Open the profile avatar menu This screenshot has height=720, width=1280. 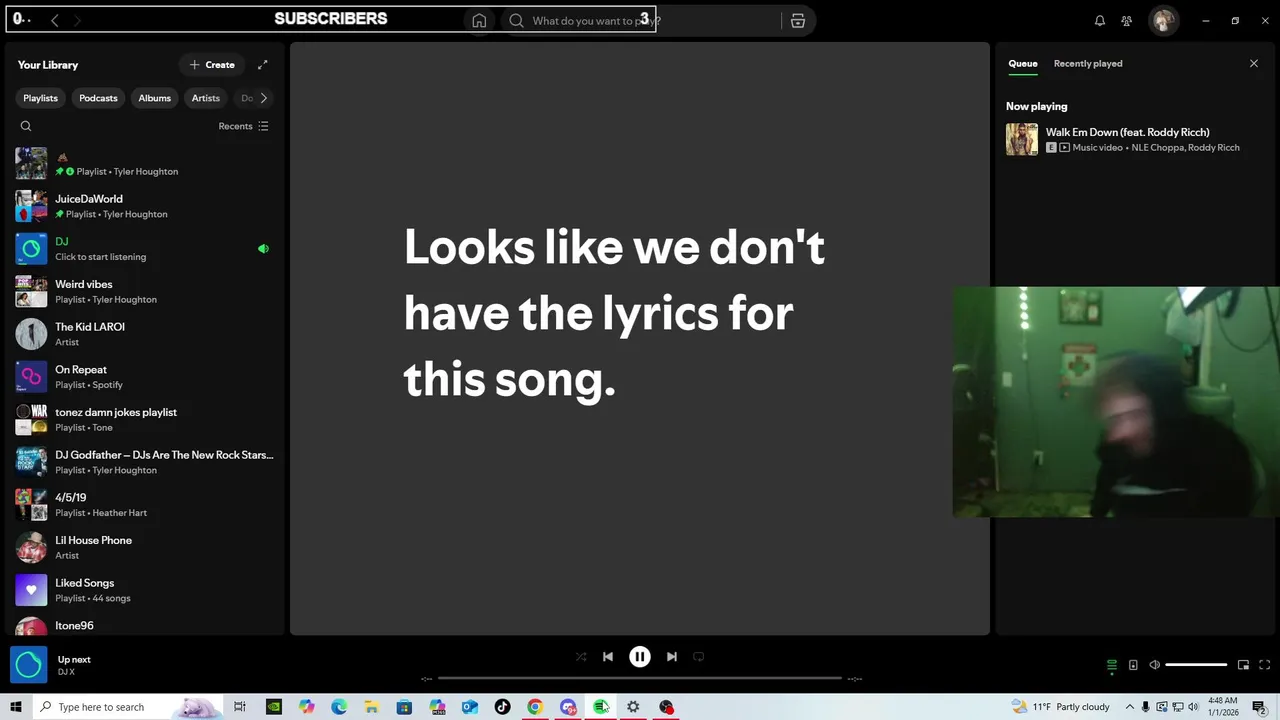pos(1163,21)
